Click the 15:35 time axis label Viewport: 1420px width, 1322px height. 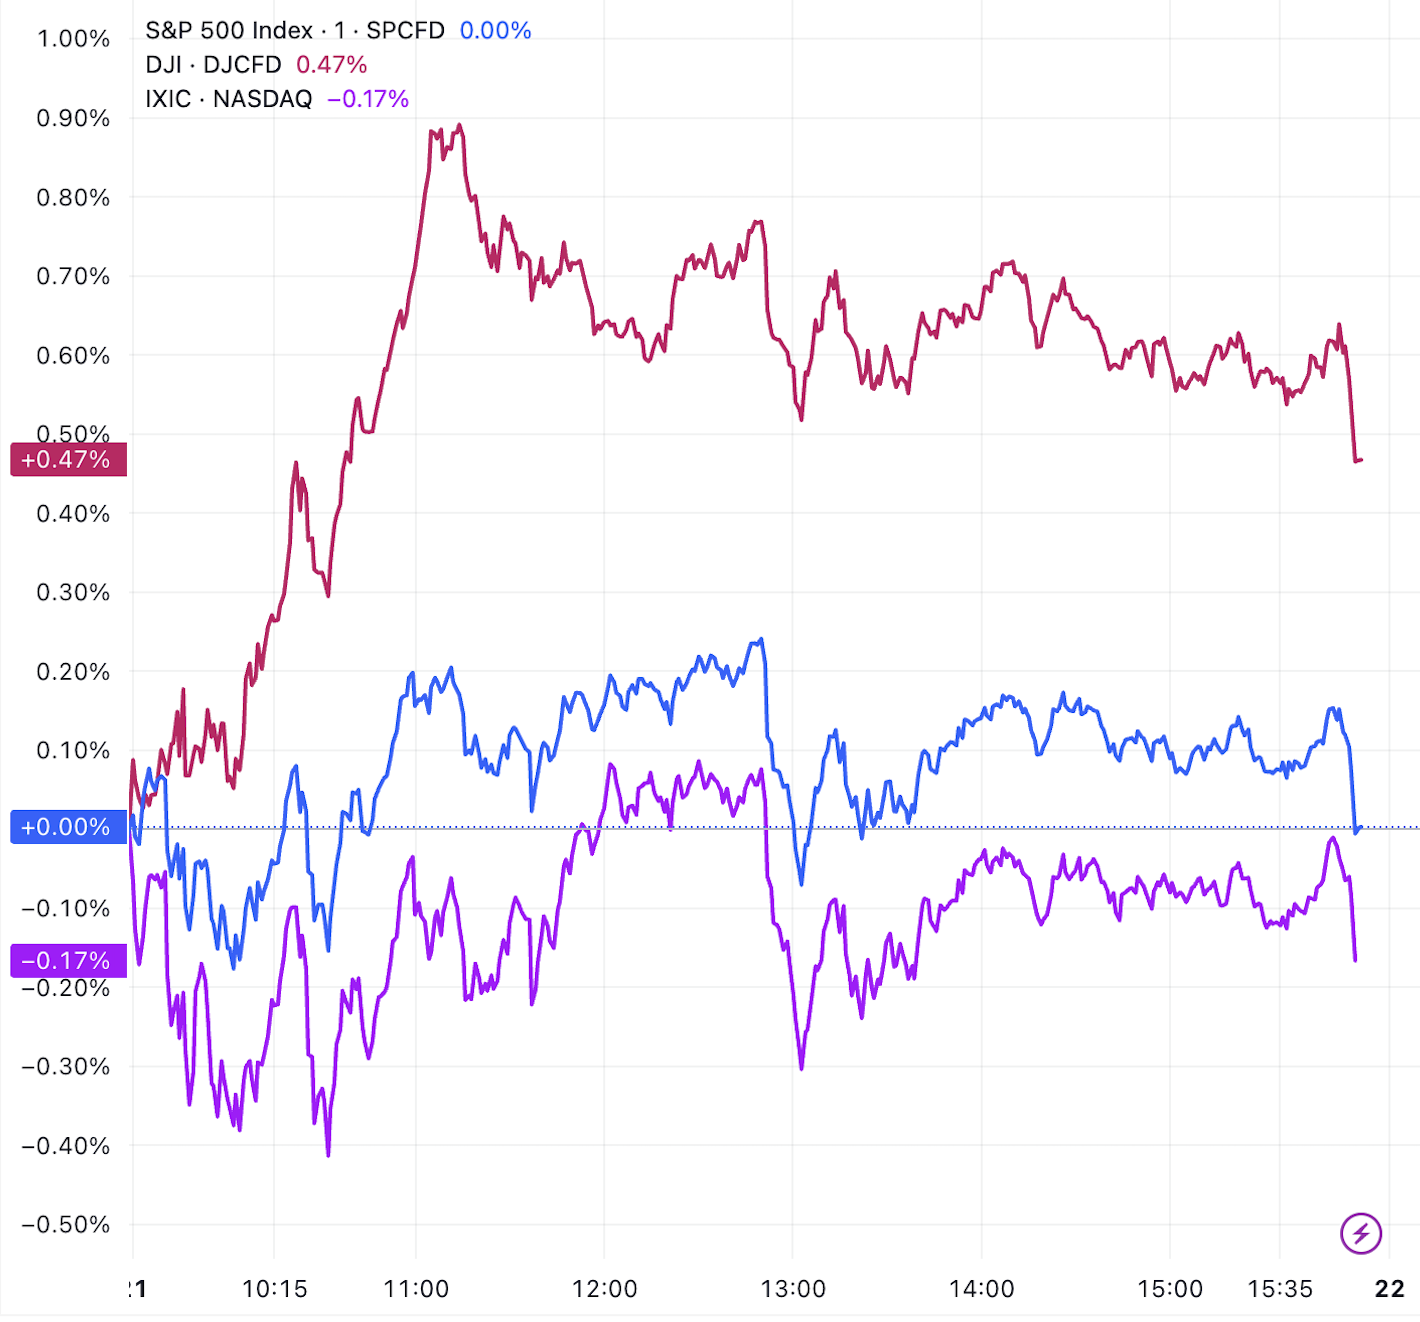[1280, 1289]
